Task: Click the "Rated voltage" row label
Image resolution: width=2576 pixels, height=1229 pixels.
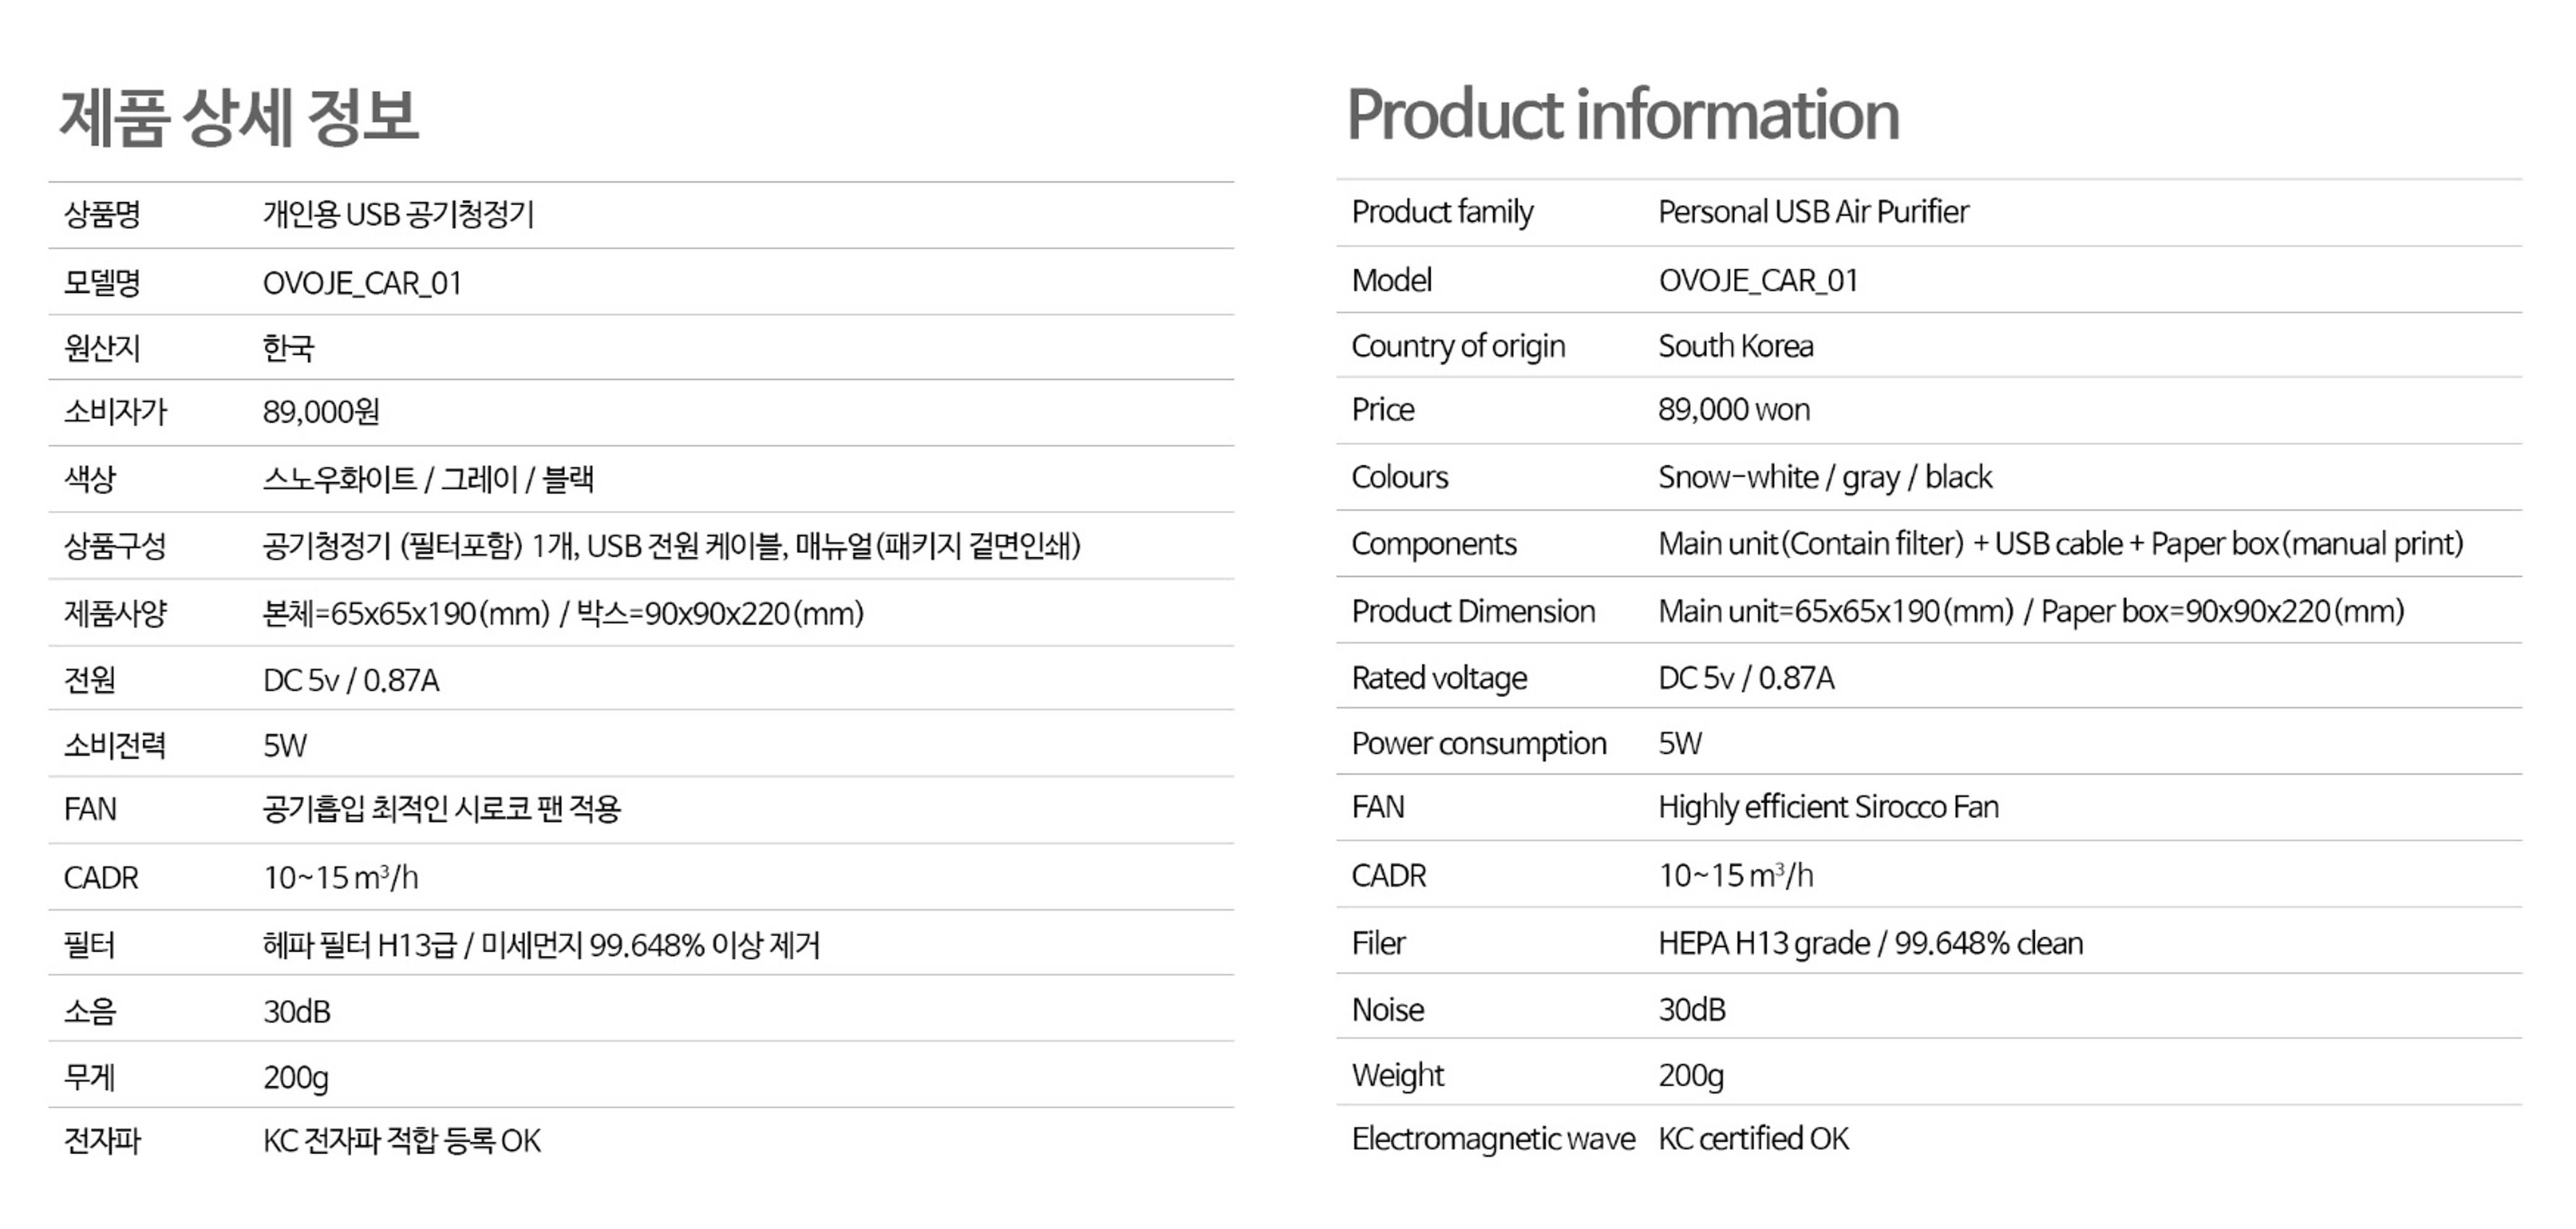Action: (1439, 678)
